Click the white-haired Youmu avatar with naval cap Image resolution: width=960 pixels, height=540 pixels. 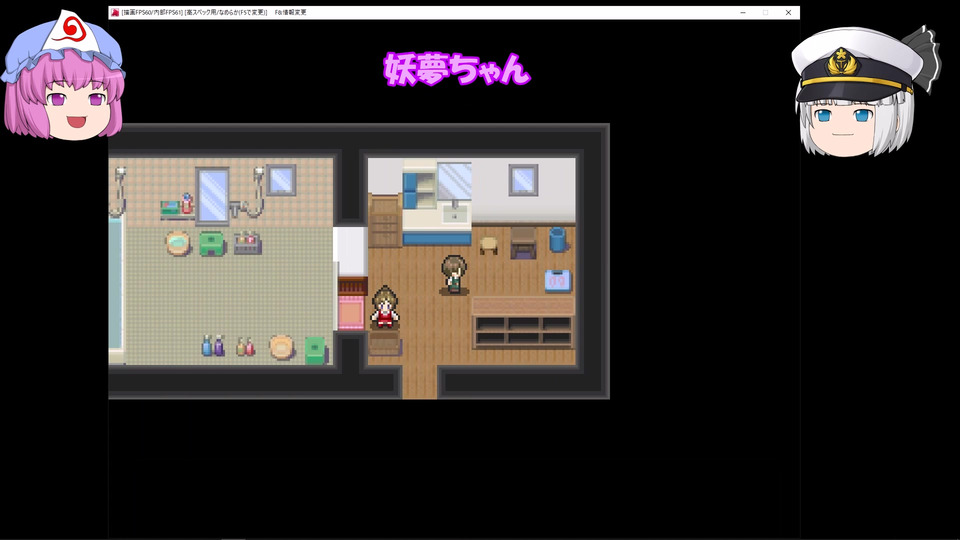(864, 92)
